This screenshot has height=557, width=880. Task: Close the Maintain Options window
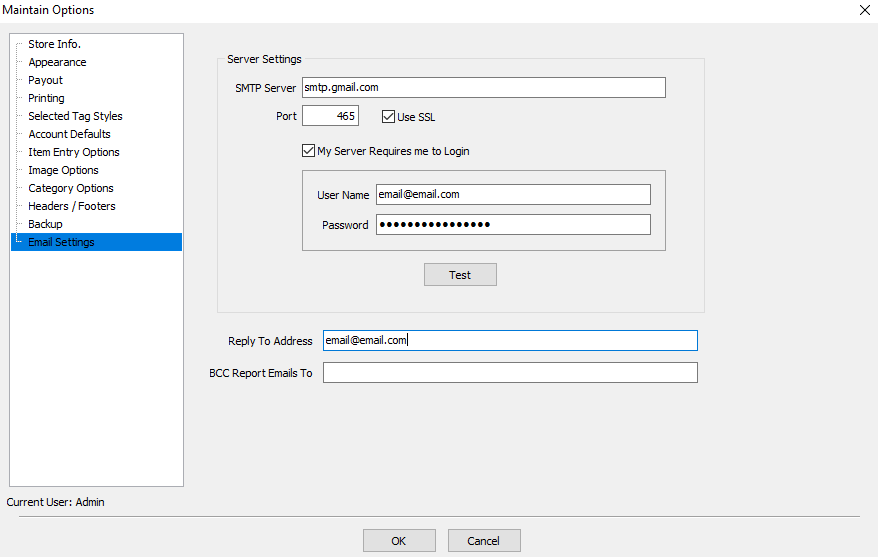[865, 10]
